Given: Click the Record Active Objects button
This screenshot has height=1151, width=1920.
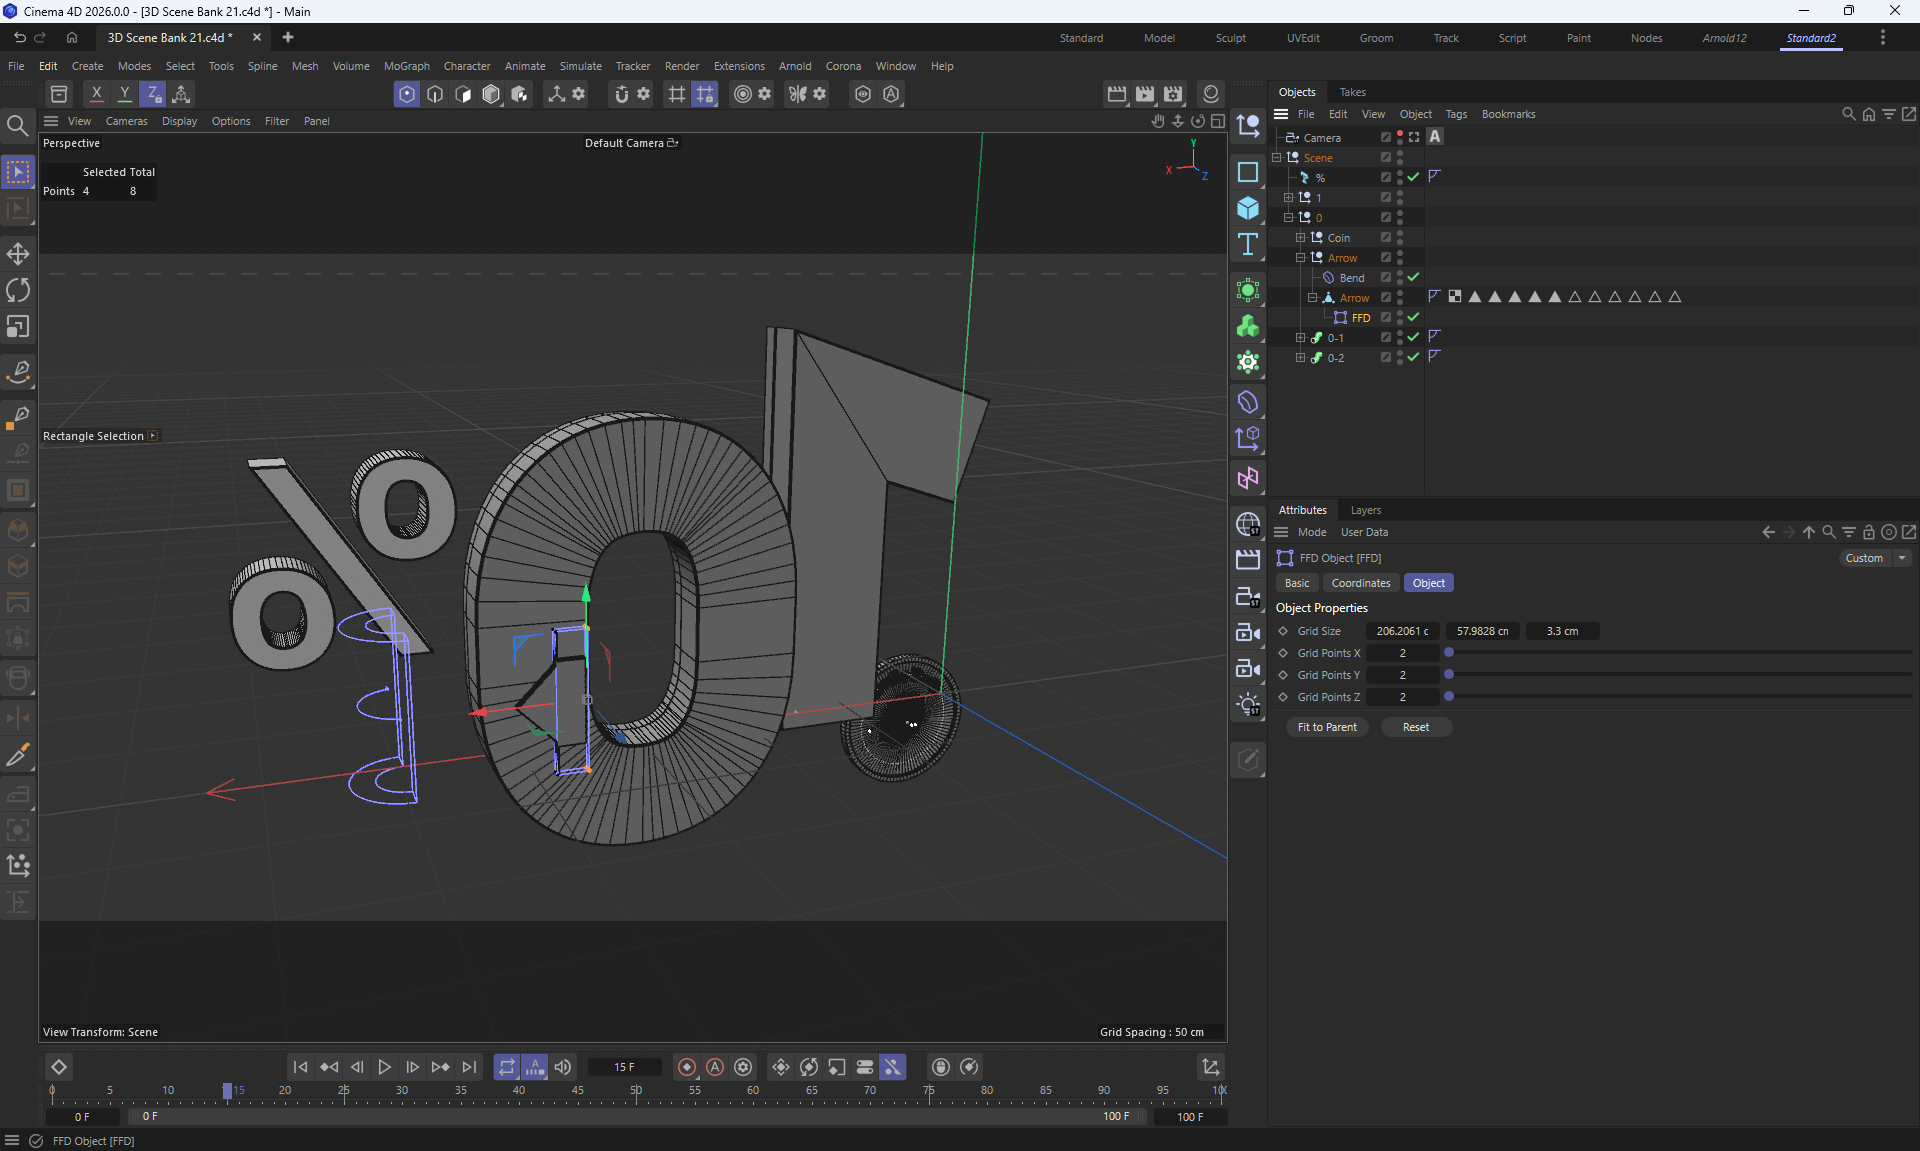Looking at the screenshot, I should click(x=687, y=1067).
